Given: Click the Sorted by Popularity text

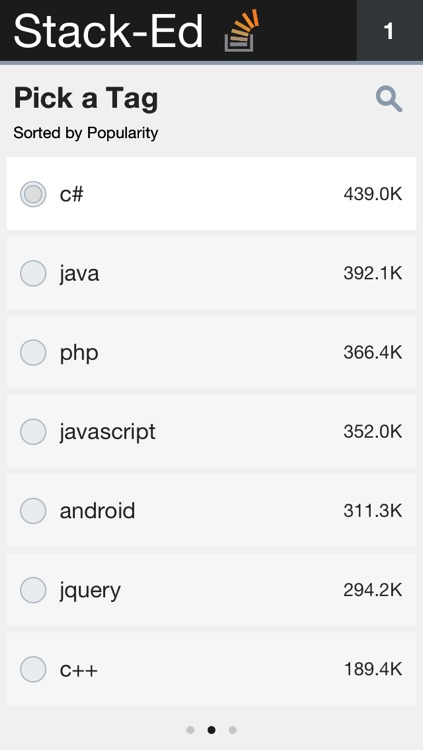Looking at the screenshot, I should tap(86, 133).
